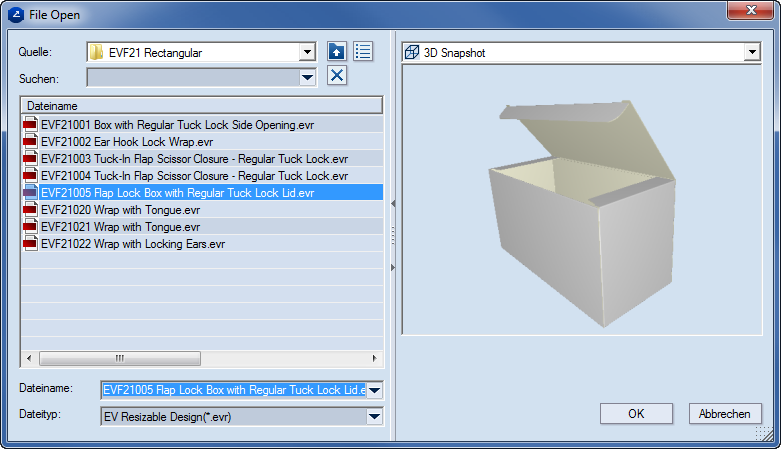Open the Dateityp file type dropdown
Viewport: 781px width, 449px height.
pos(375,417)
